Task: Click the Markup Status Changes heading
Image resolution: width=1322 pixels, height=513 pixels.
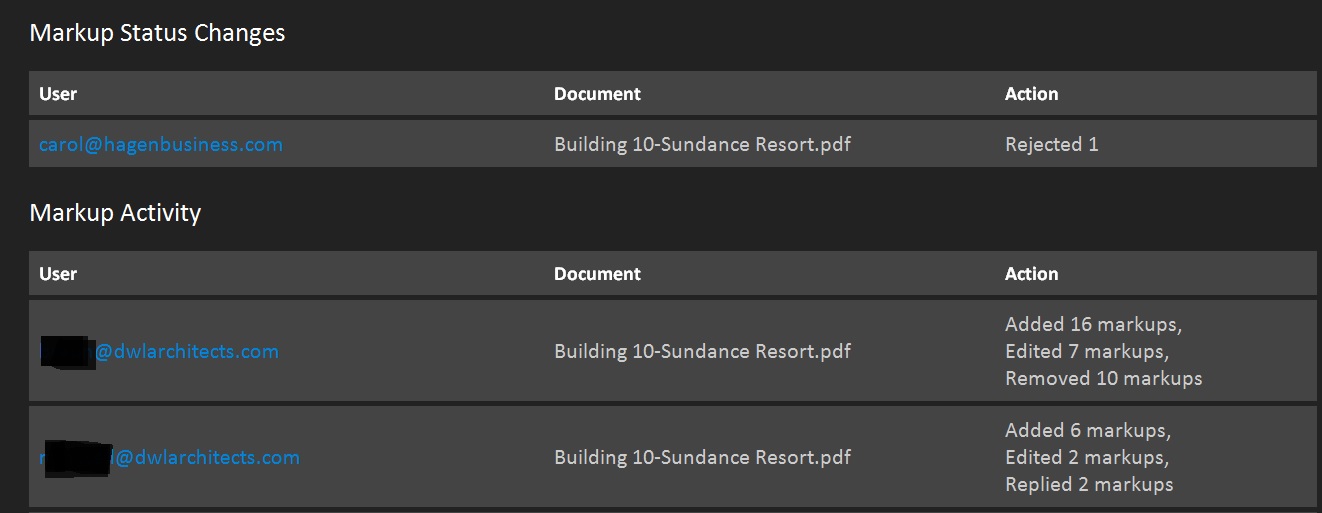Action: 157,33
